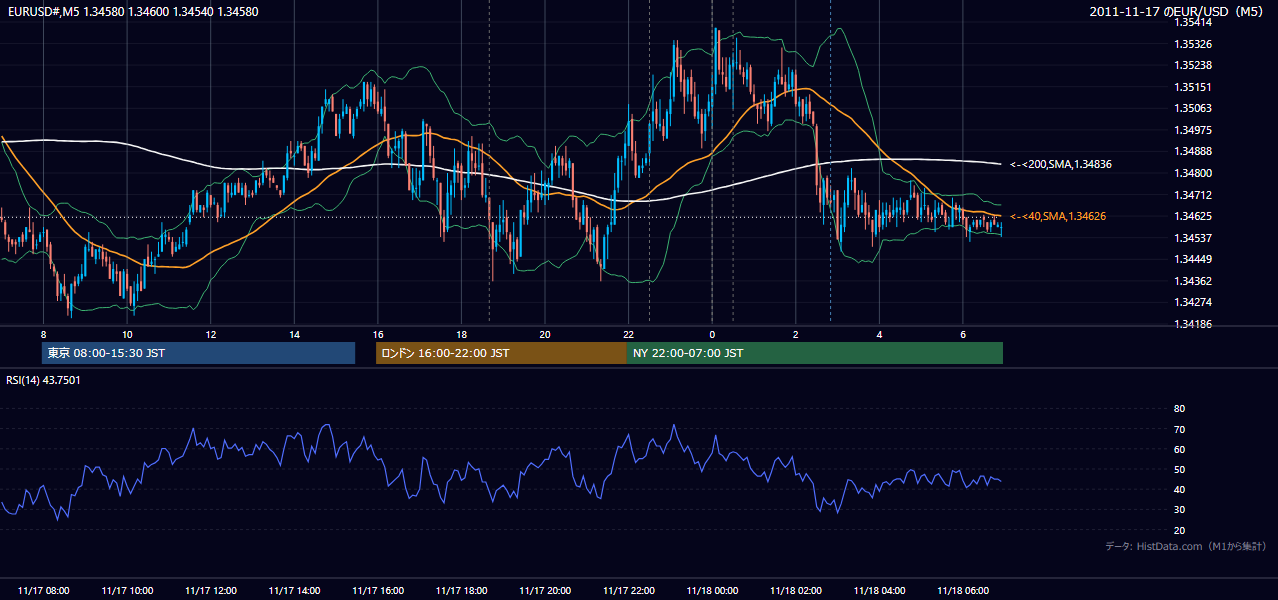Click the 11/17 18:00 time label
Screen dimensions: 1278x600
[x=461, y=591]
